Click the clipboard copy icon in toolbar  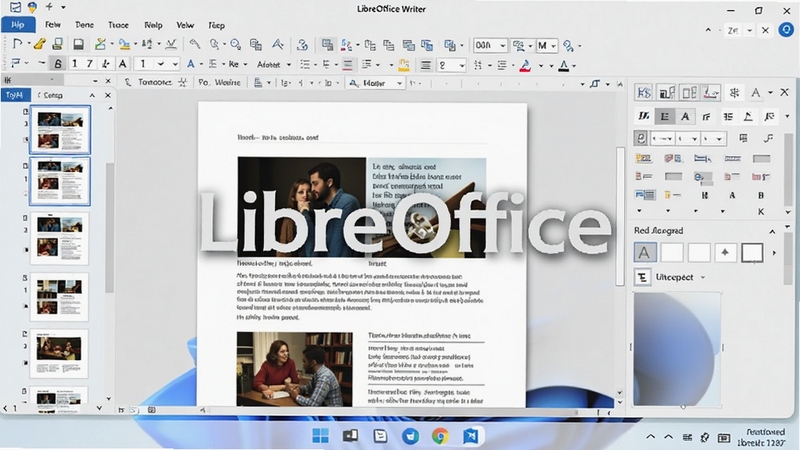pyautogui.click(x=256, y=44)
